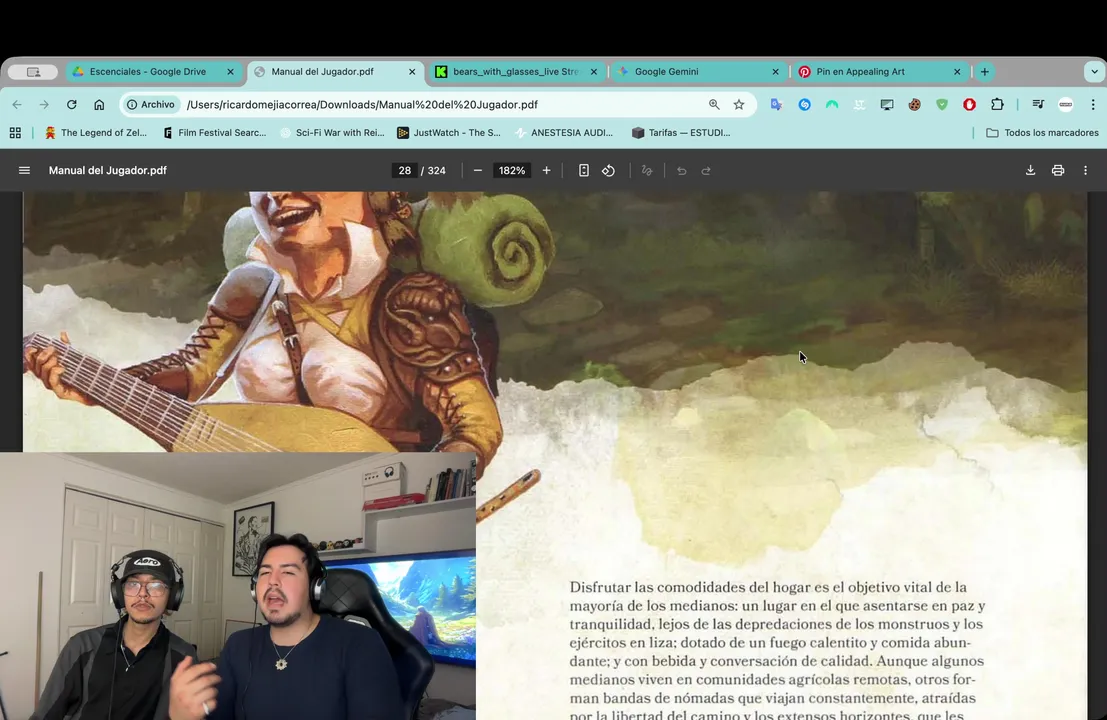Redo the PDF annotation

[706, 170]
